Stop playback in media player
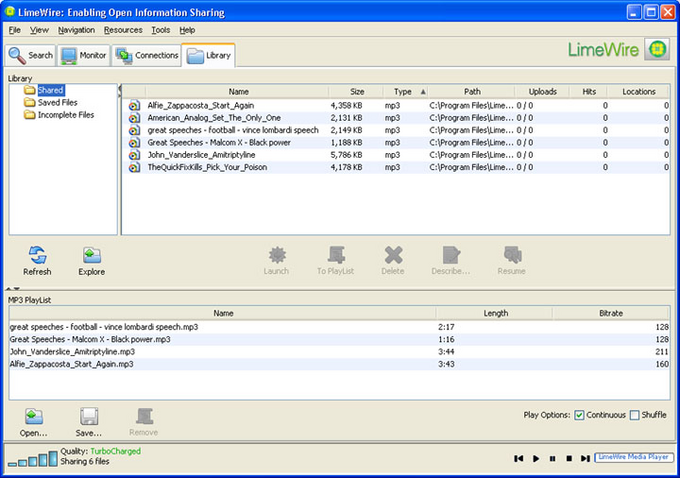This screenshot has width=680, height=478. [569, 458]
